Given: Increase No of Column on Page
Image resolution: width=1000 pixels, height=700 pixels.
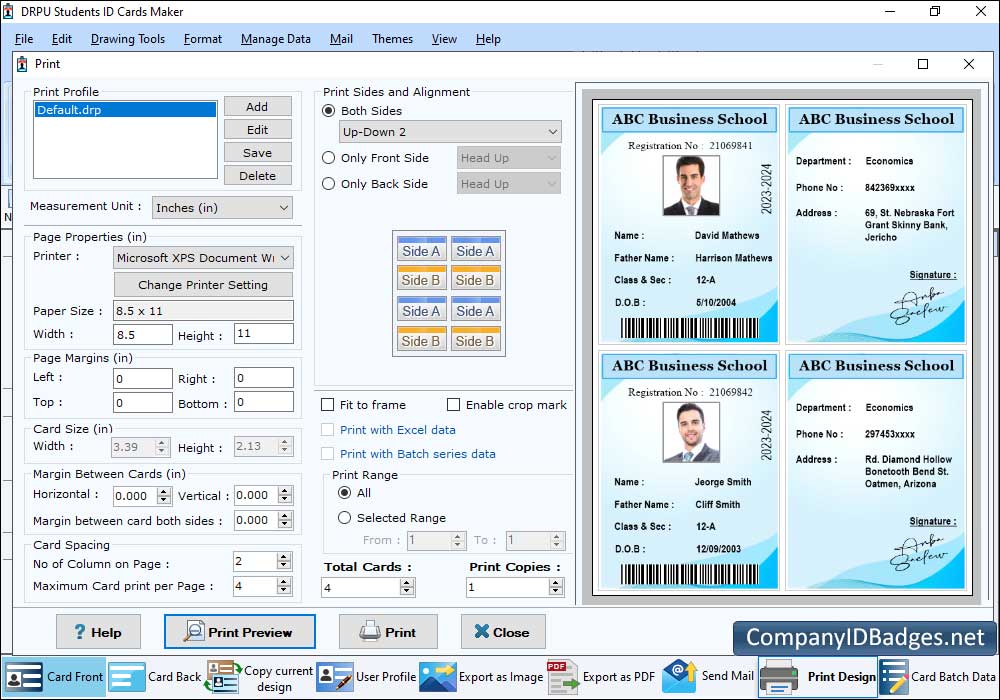Looking at the screenshot, I should [x=284, y=557].
